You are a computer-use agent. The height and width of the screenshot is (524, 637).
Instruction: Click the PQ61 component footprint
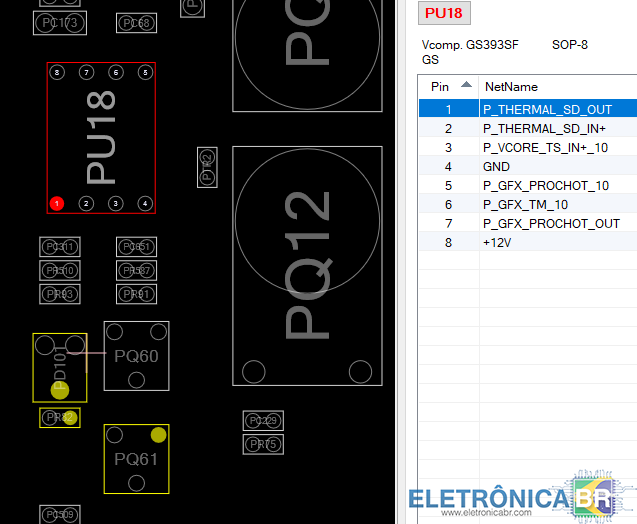[x=136, y=460]
